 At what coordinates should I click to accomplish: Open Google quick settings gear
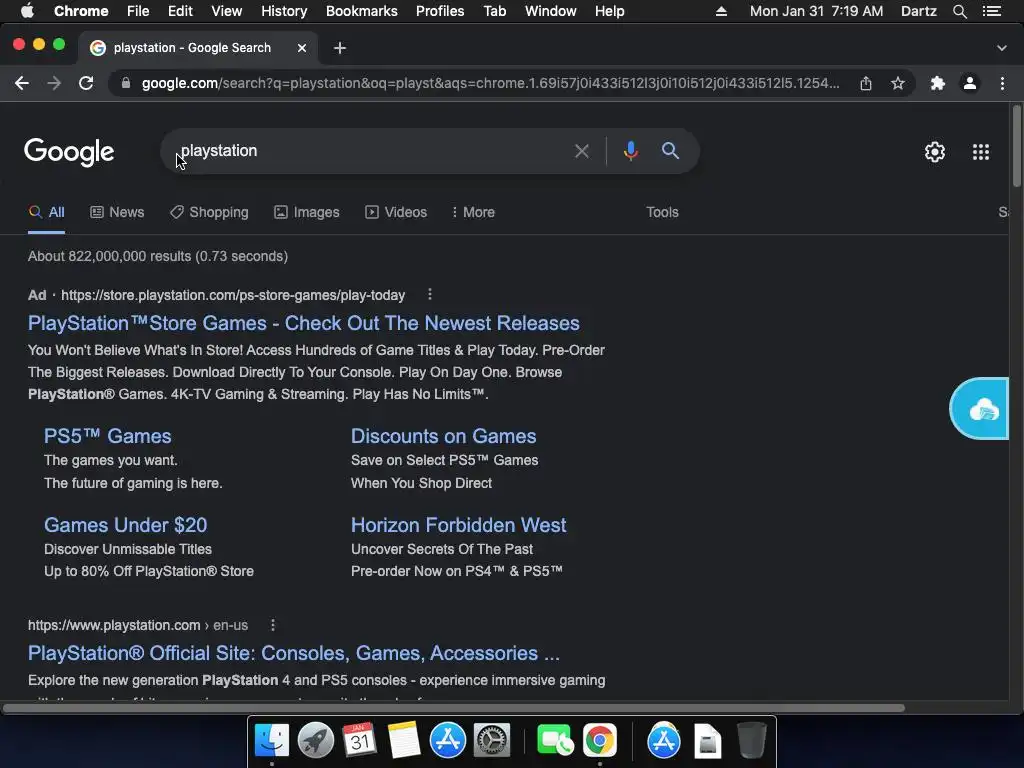pos(935,152)
